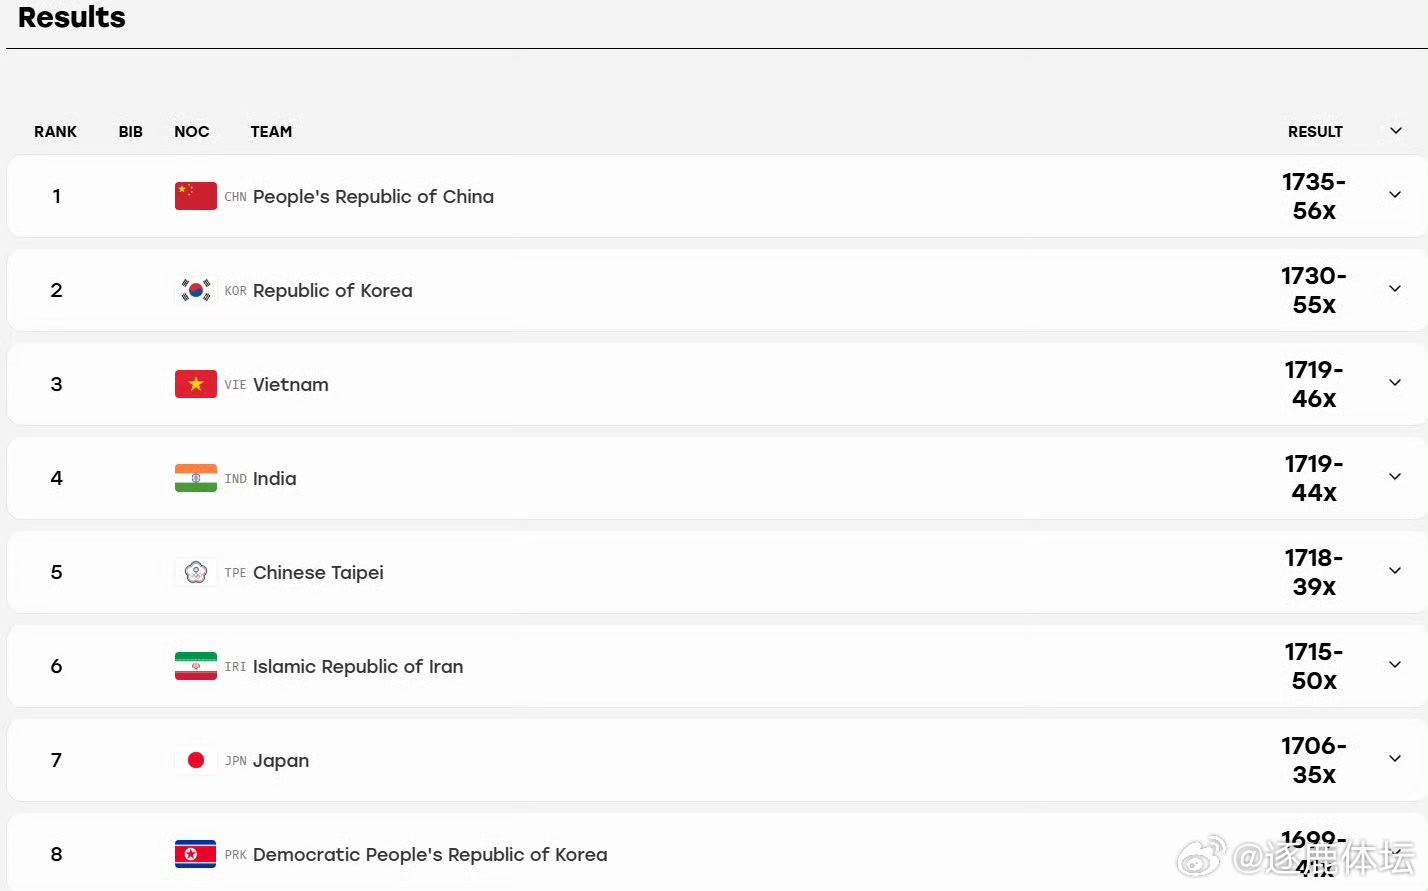Select the TEAM column header
The width and height of the screenshot is (1428, 891).
pyautogui.click(x=271, y=132)
